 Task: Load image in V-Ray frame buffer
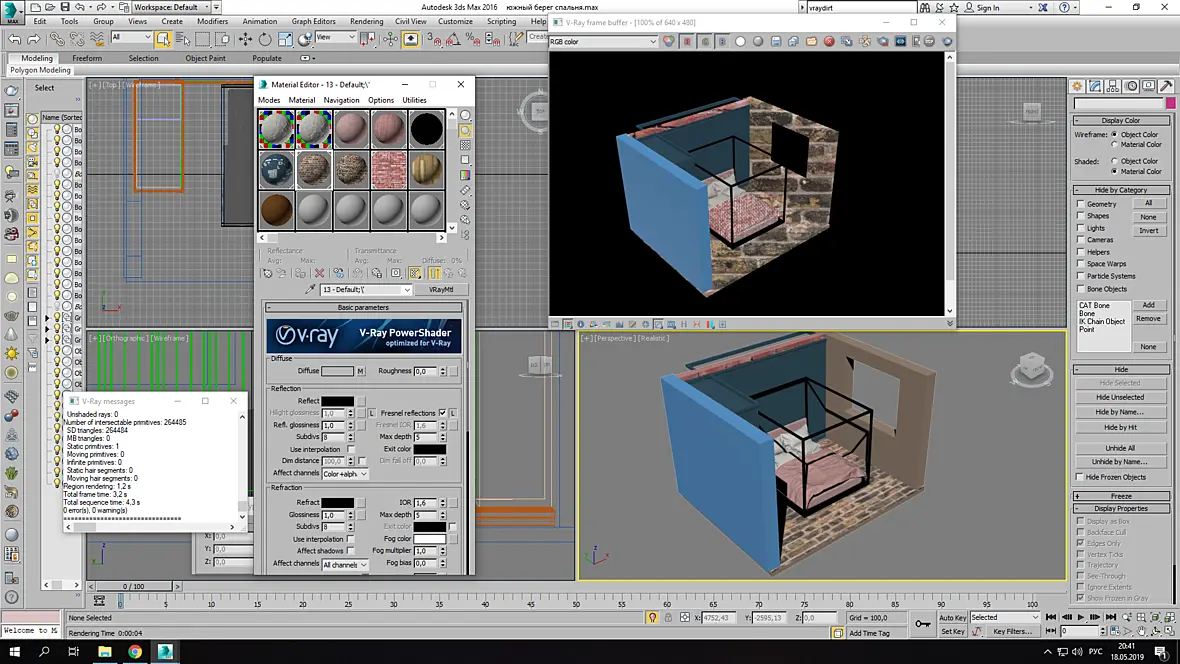tap(811, 41)
